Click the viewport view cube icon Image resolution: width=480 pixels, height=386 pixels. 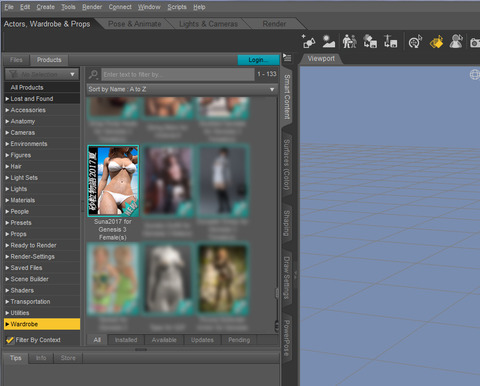pos(474,75)
